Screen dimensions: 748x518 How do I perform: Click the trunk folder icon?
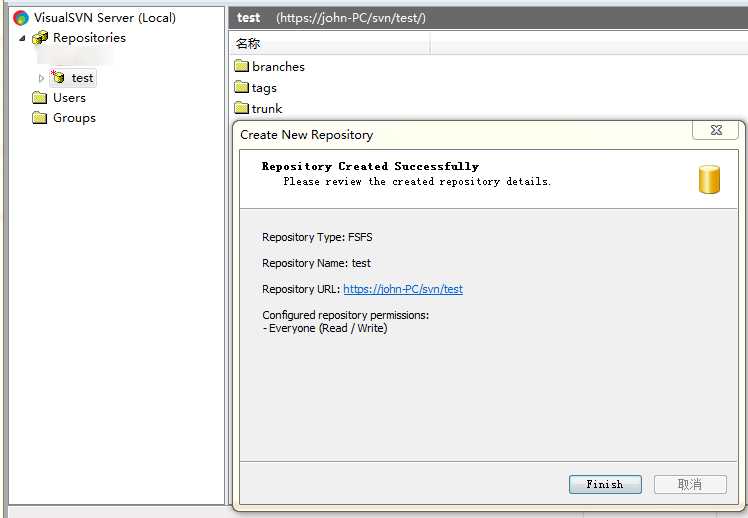242,108
